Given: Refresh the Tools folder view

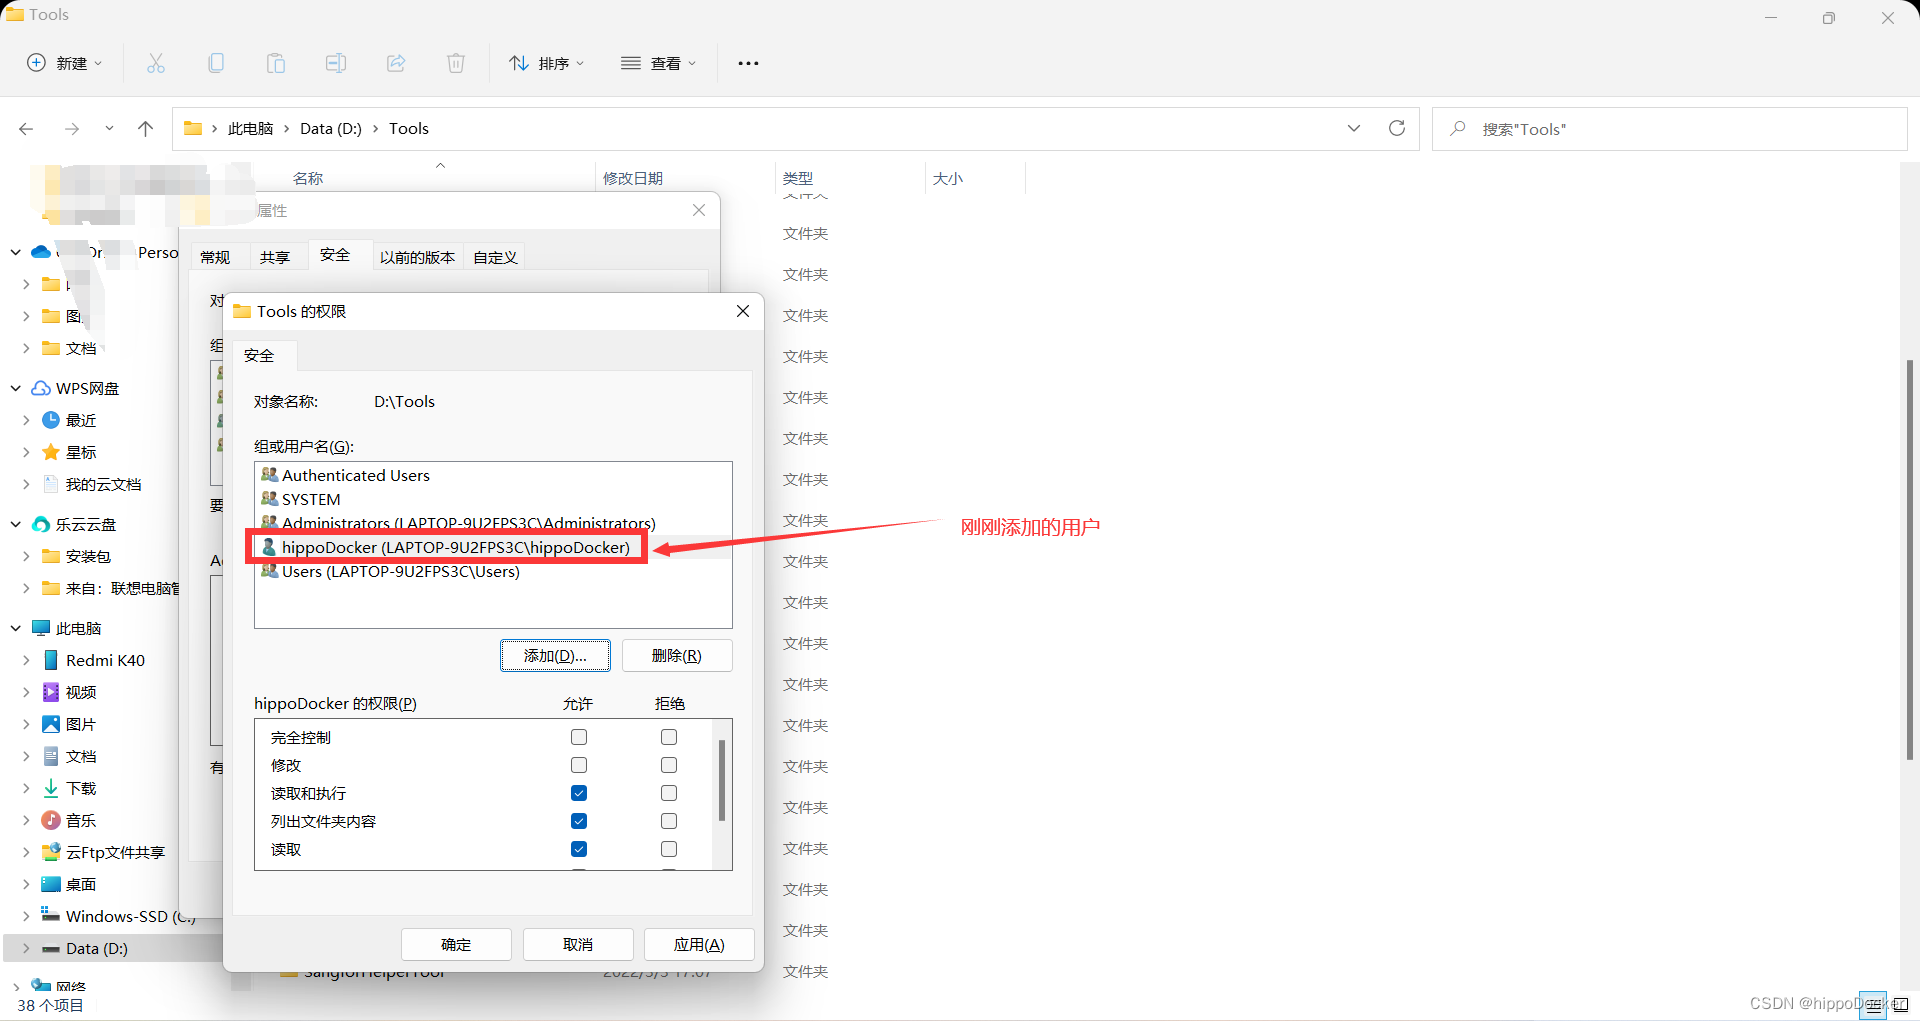Looking at the screenshot, I should tap(1397, 128).
